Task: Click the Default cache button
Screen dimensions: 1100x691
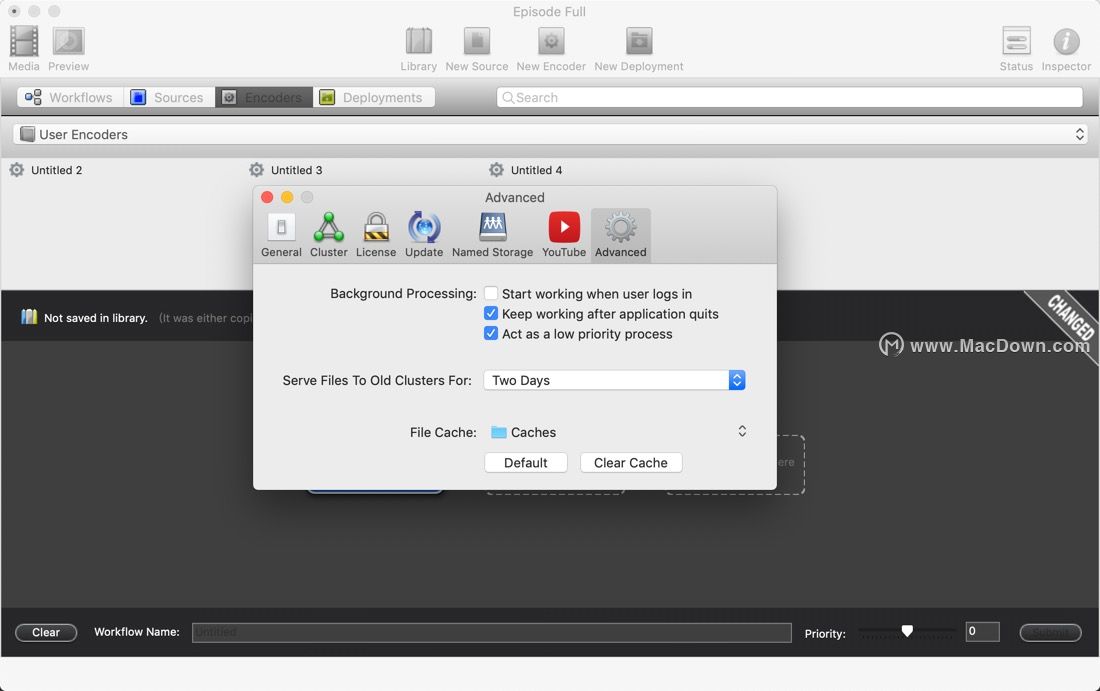Action: pyautogui.click(x=525, y=462)
